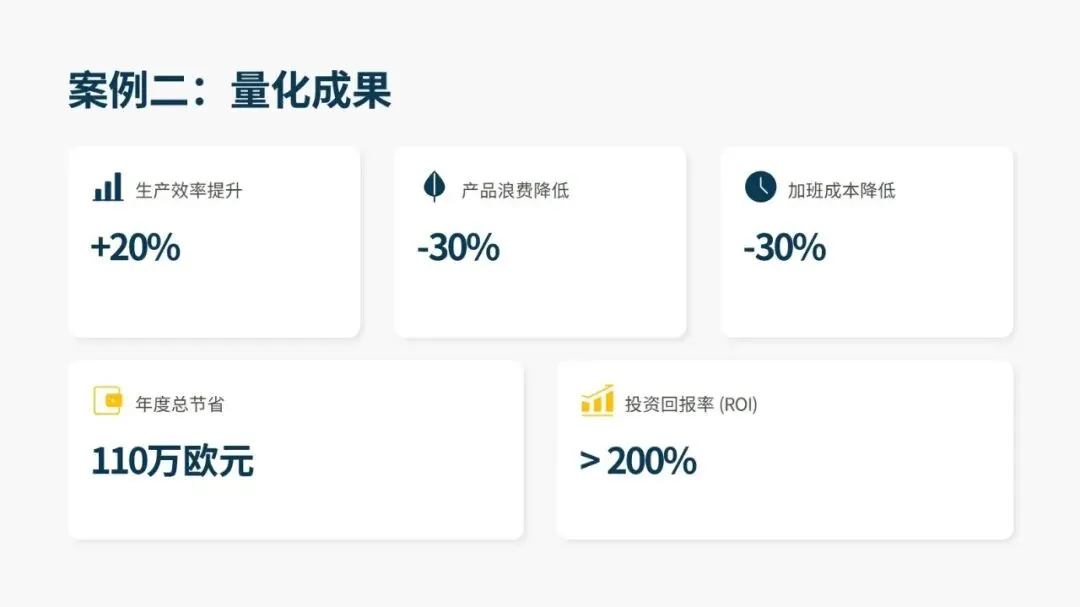Click the leaf icon beside 产品浪费降低
The image size is (1080, 607).
pyautogui.click(x=433, y=186)
